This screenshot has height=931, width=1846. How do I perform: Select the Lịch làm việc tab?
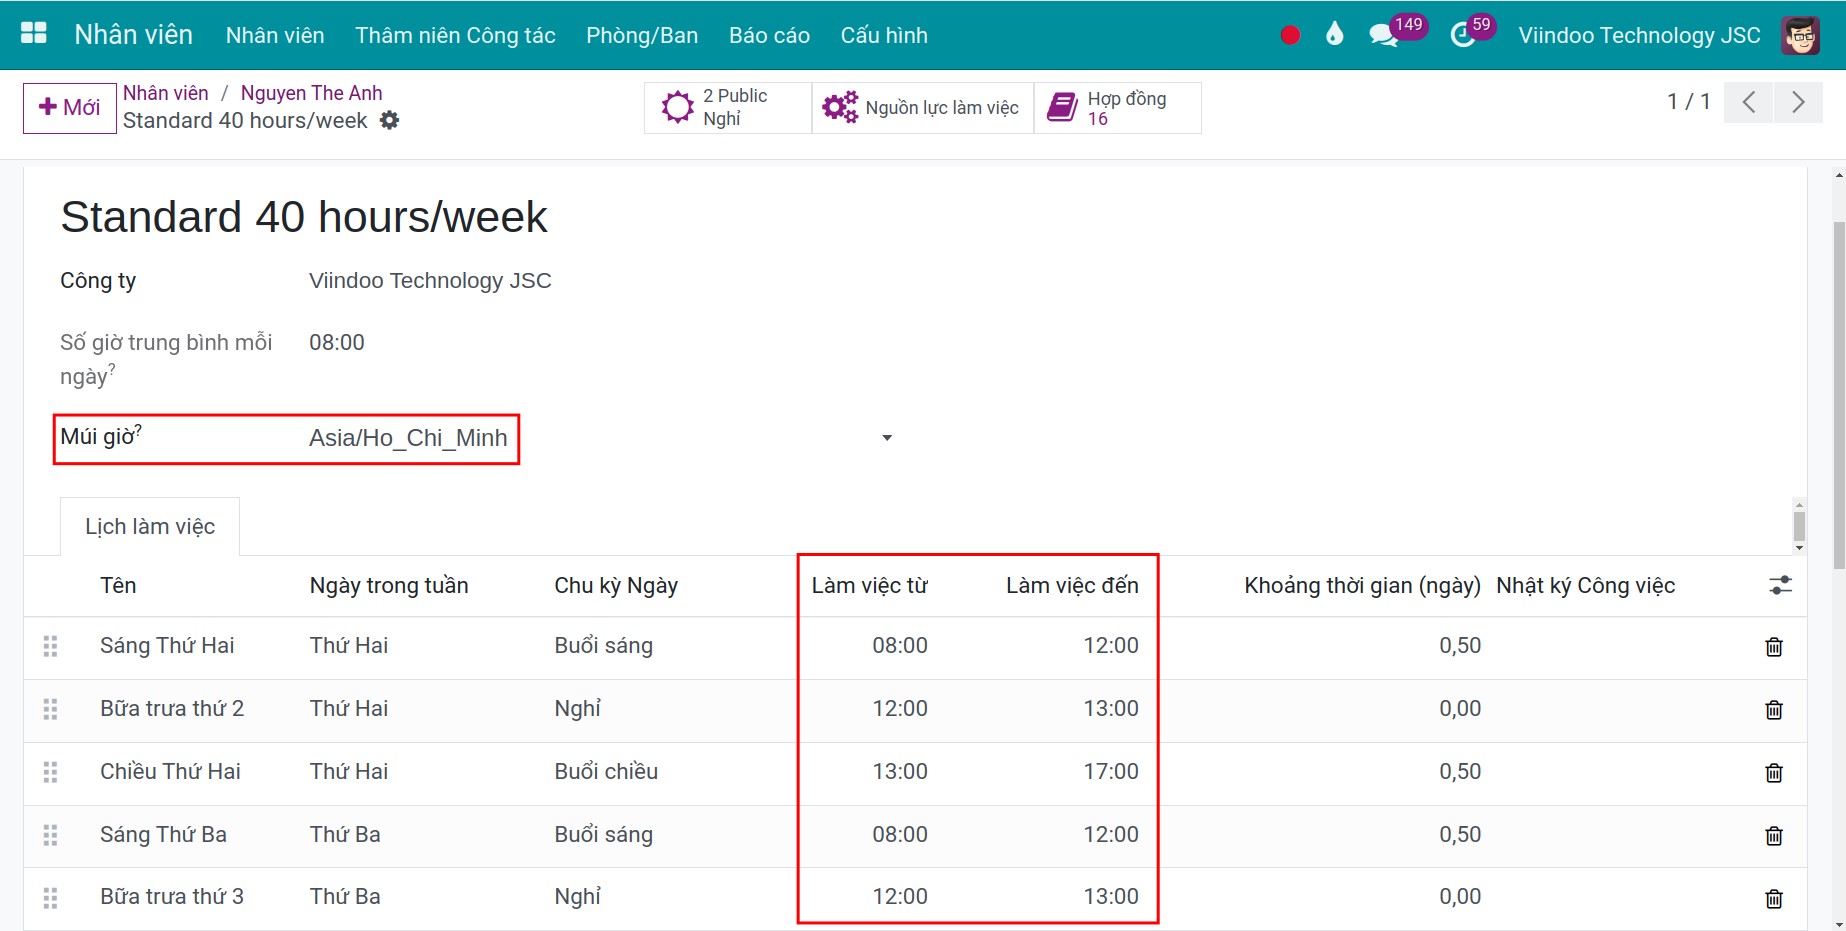click(150, 527)
